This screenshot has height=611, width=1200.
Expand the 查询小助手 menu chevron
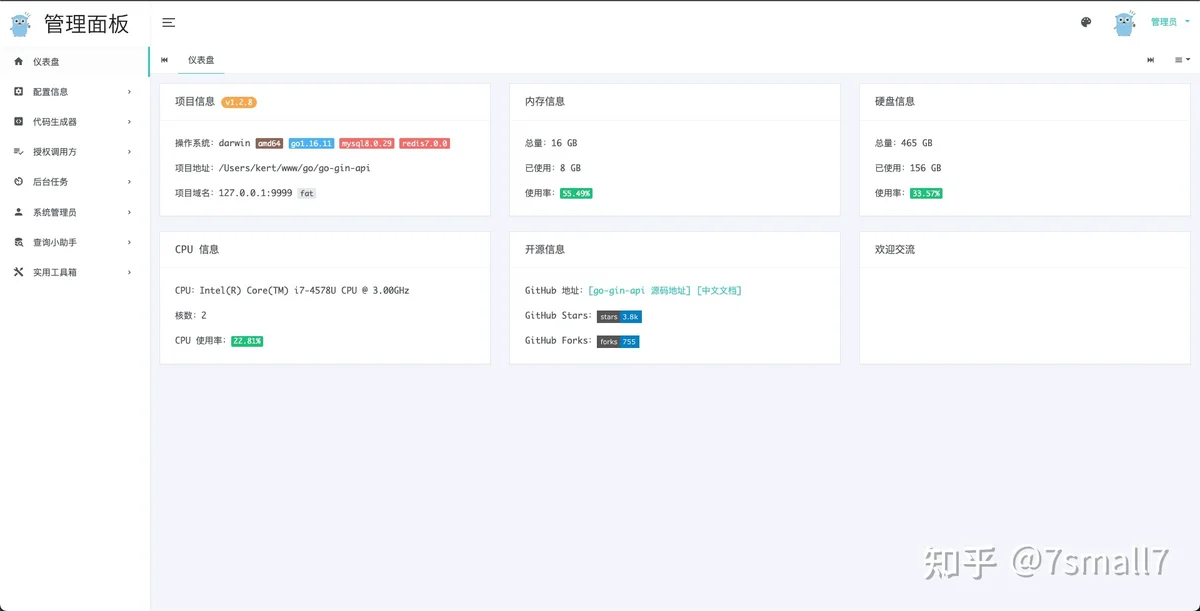pos(130,242)
